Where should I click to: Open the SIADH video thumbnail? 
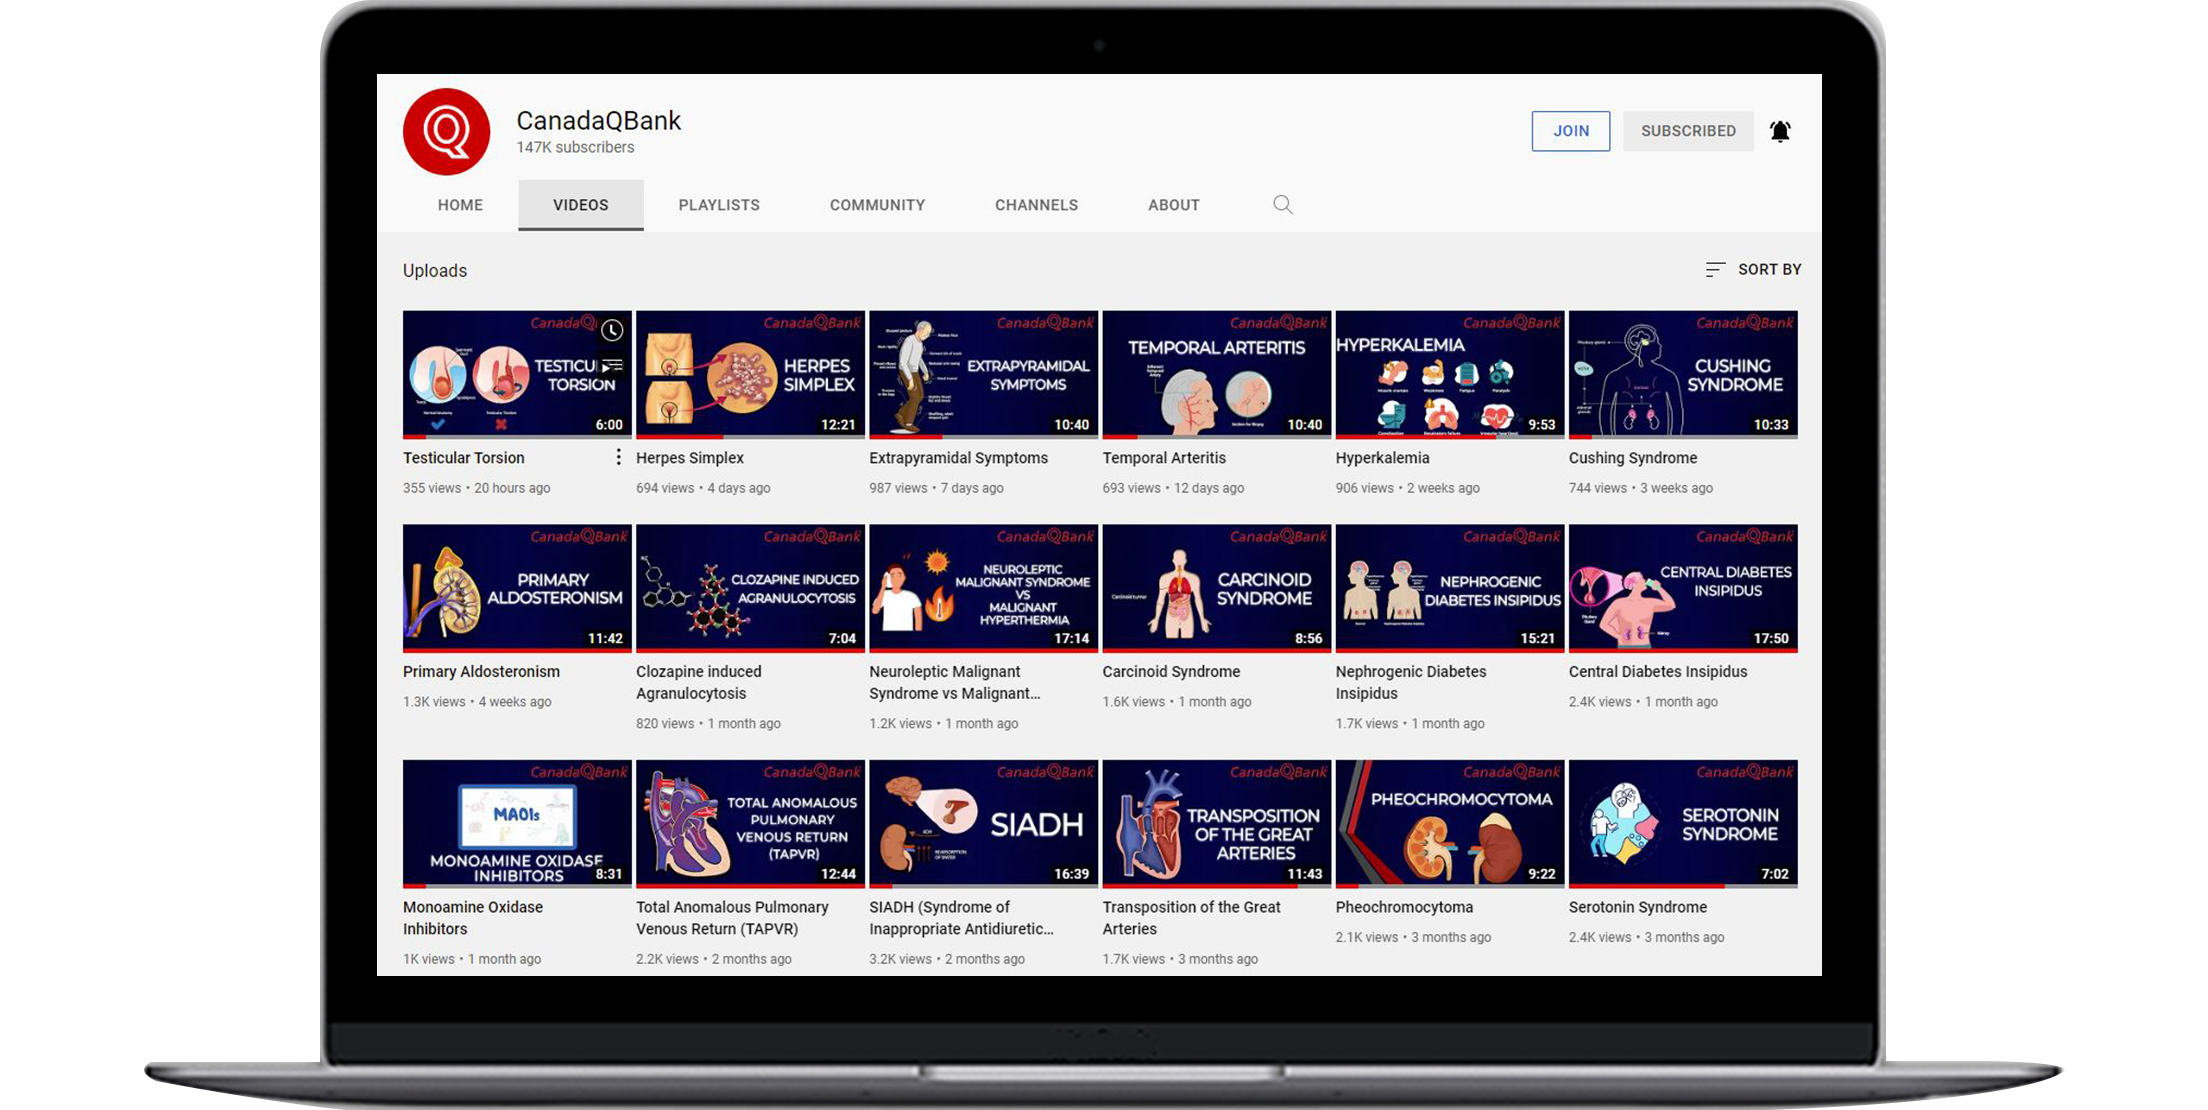click(x=983, y=823)
